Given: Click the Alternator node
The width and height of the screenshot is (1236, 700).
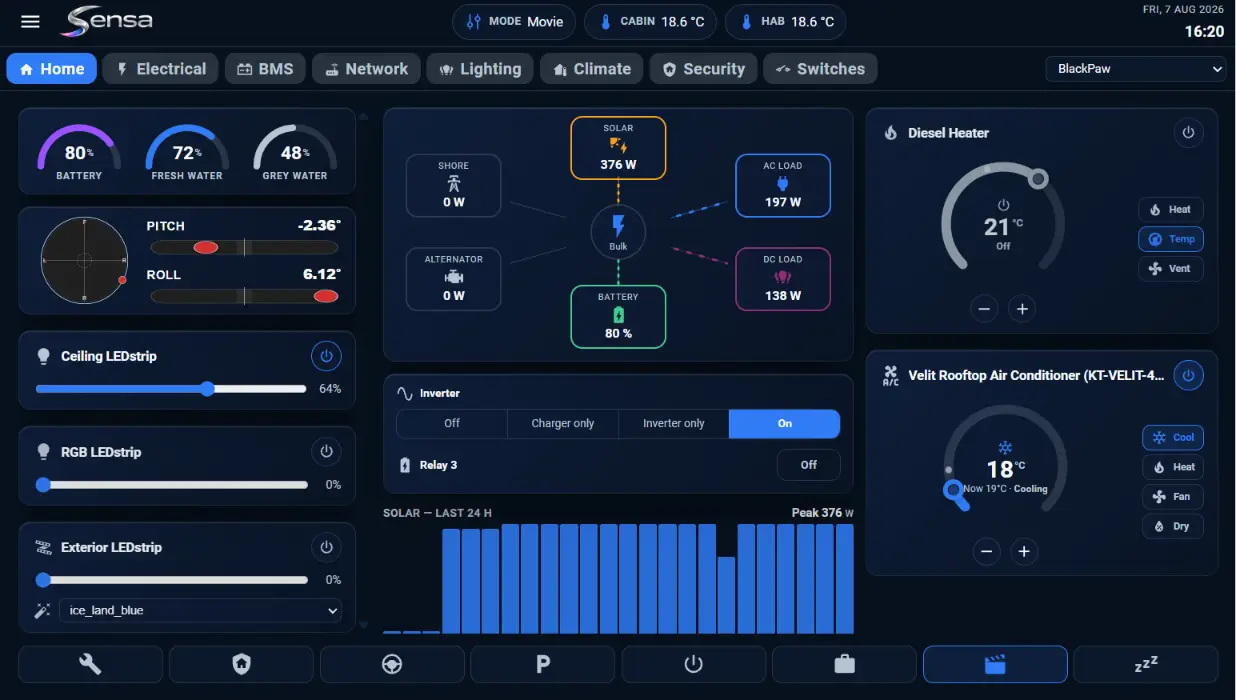Looking at the screenshot, I should pyautogui.click(x=453, y=279).
